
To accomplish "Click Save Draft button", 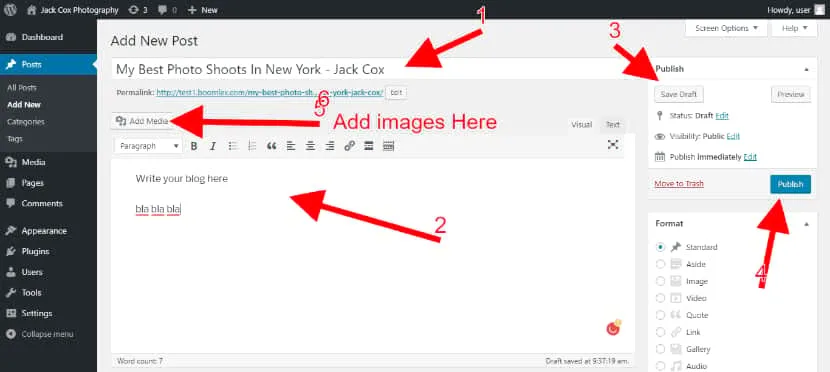I will [x=679, y=94].
